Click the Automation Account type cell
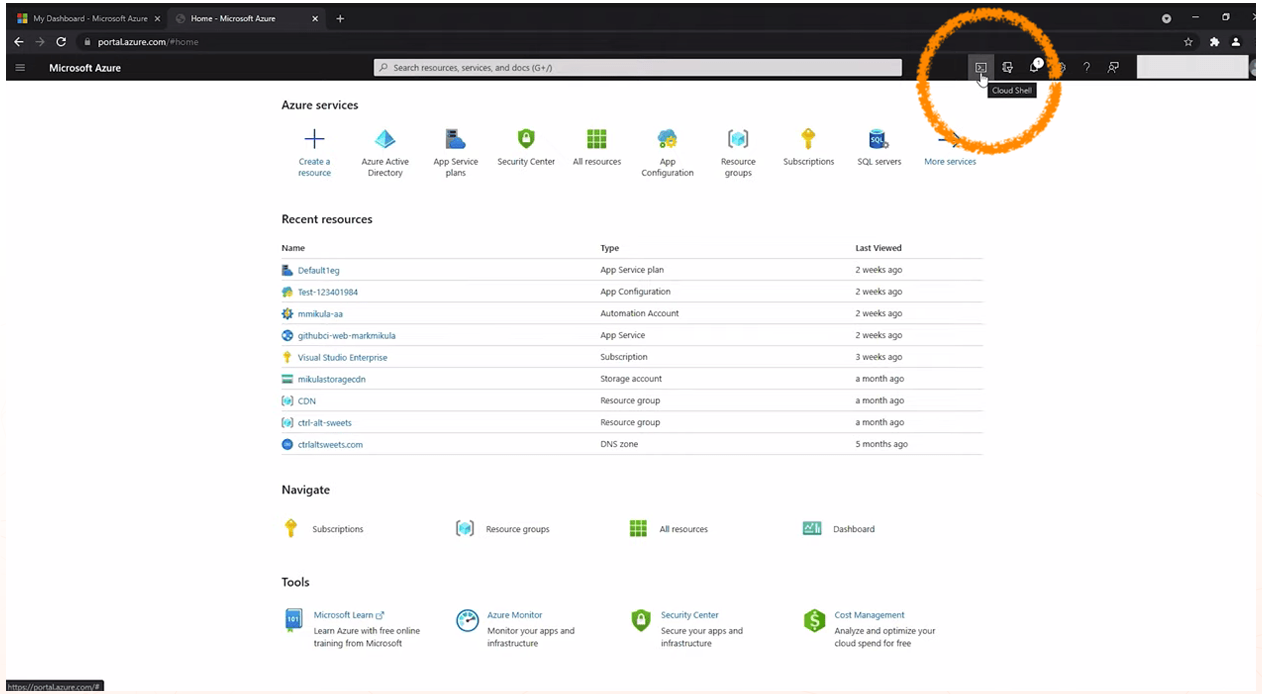This screenshot has height=694, width=1262. tap(640, 314)
